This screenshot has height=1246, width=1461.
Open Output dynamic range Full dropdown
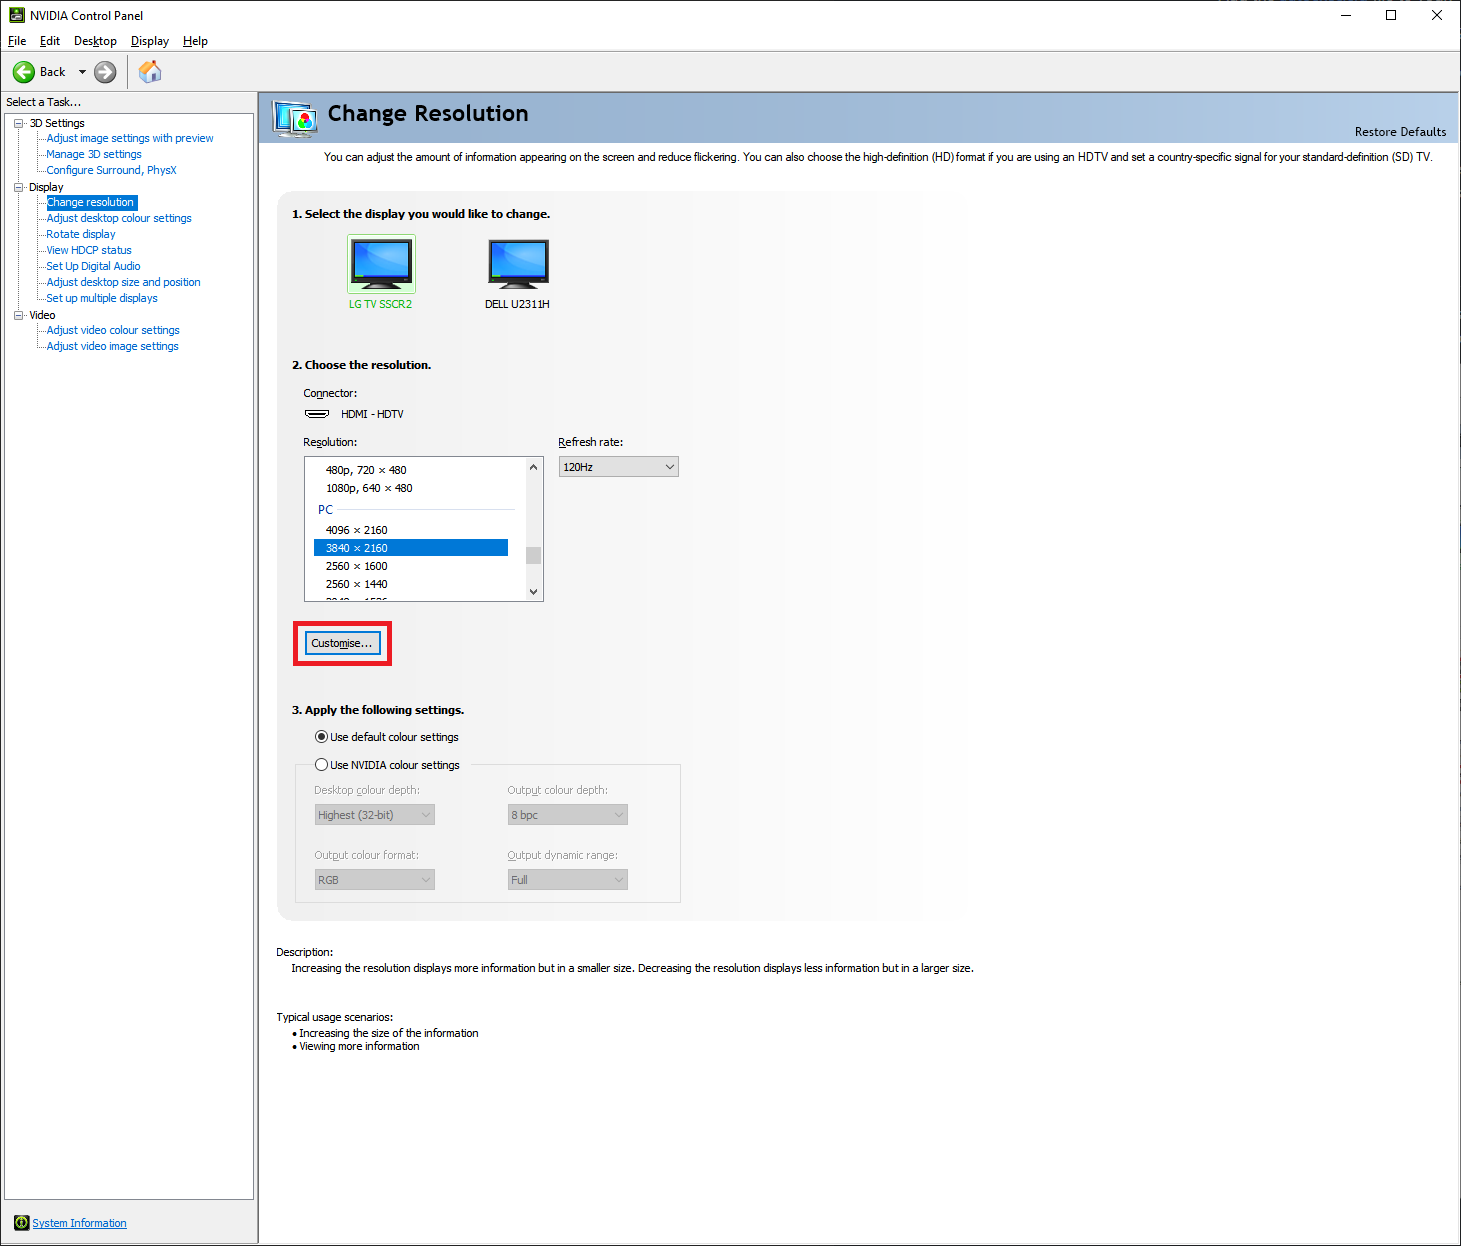567,880
